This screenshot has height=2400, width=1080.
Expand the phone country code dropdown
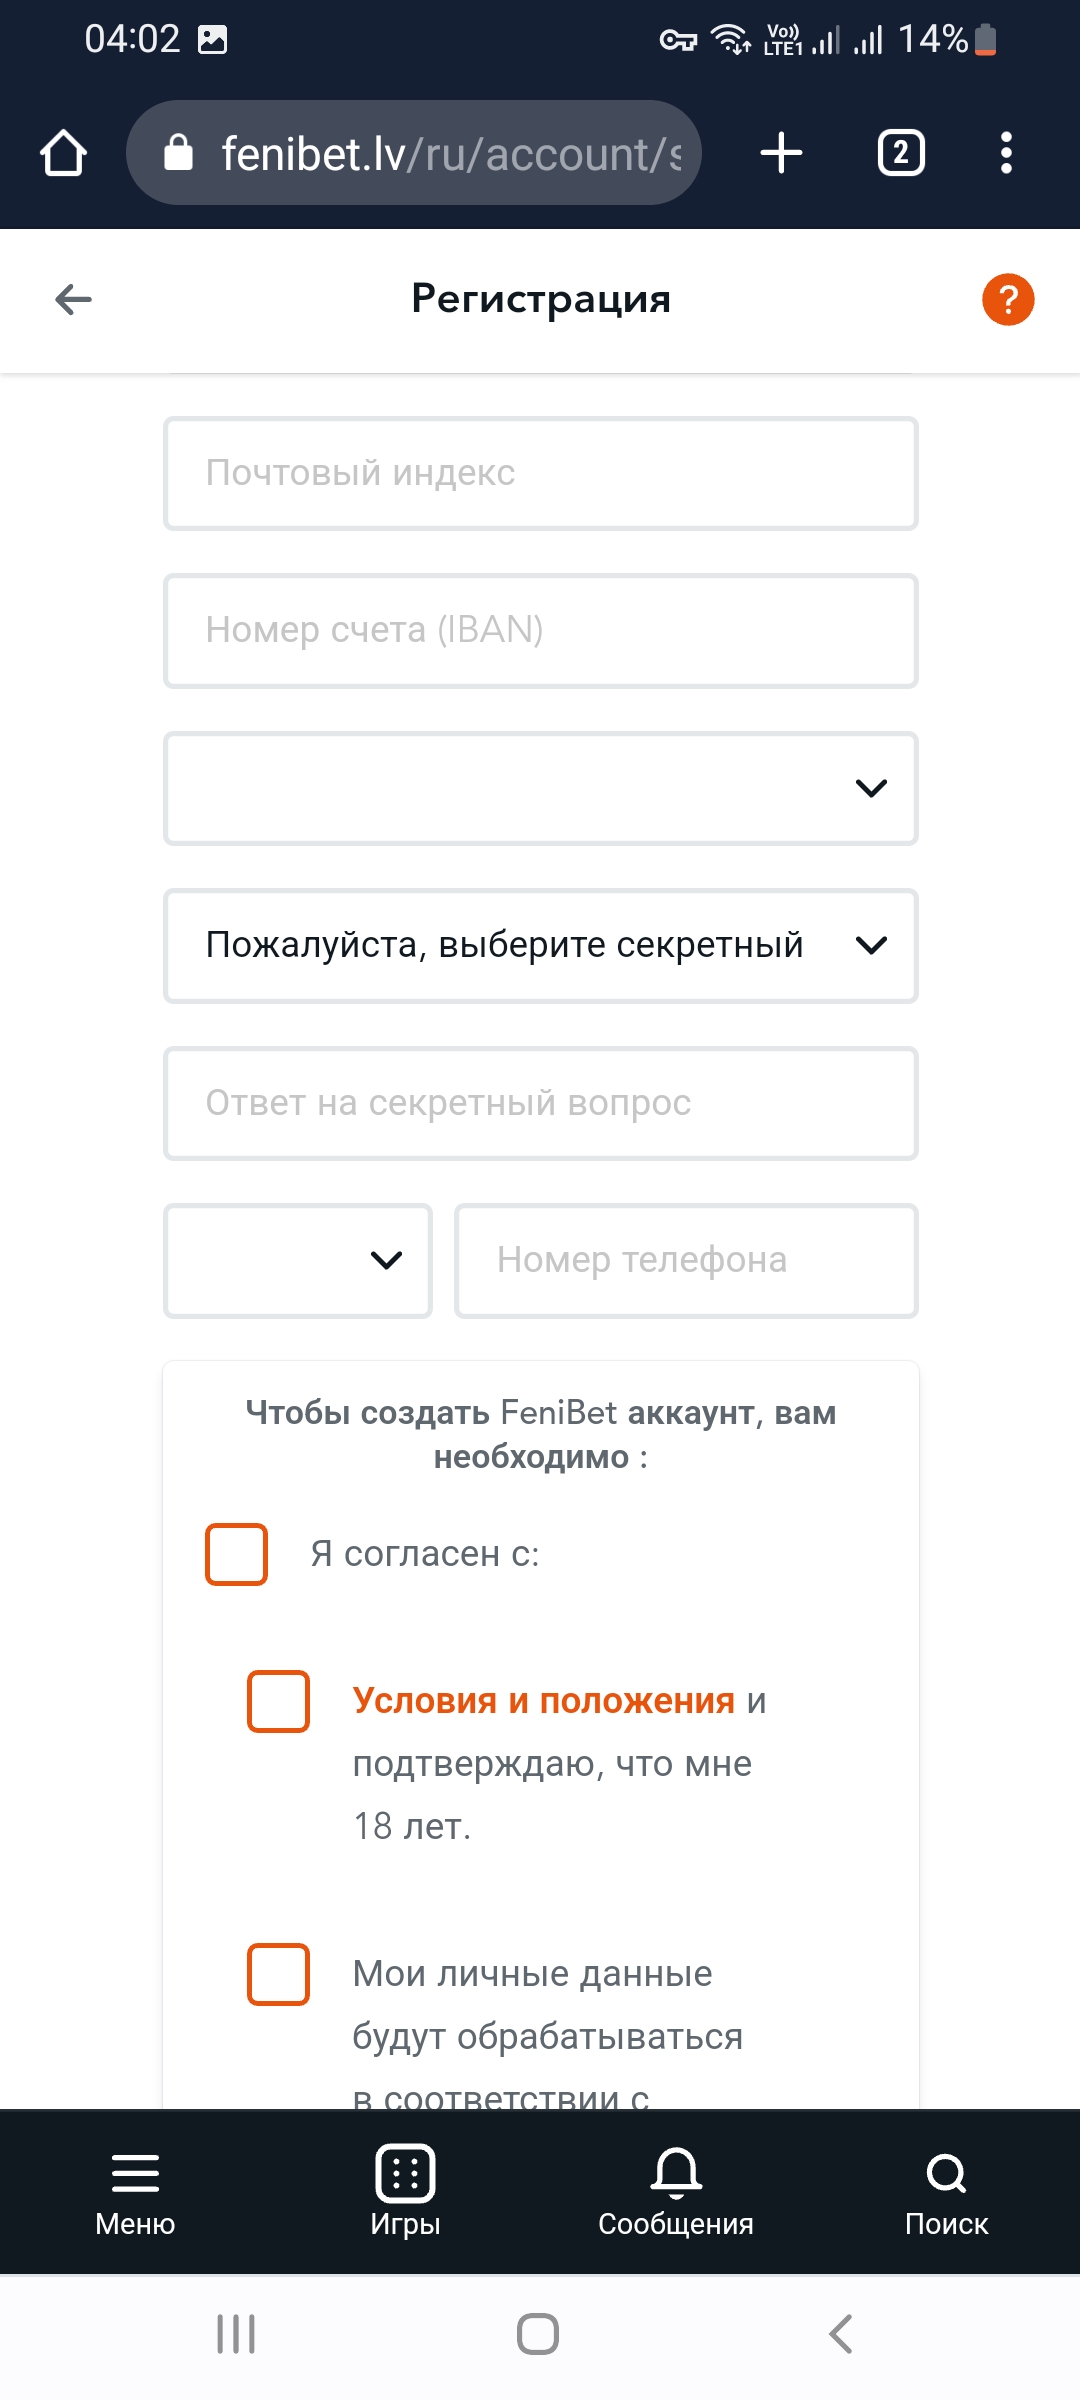click(298, 1260)
